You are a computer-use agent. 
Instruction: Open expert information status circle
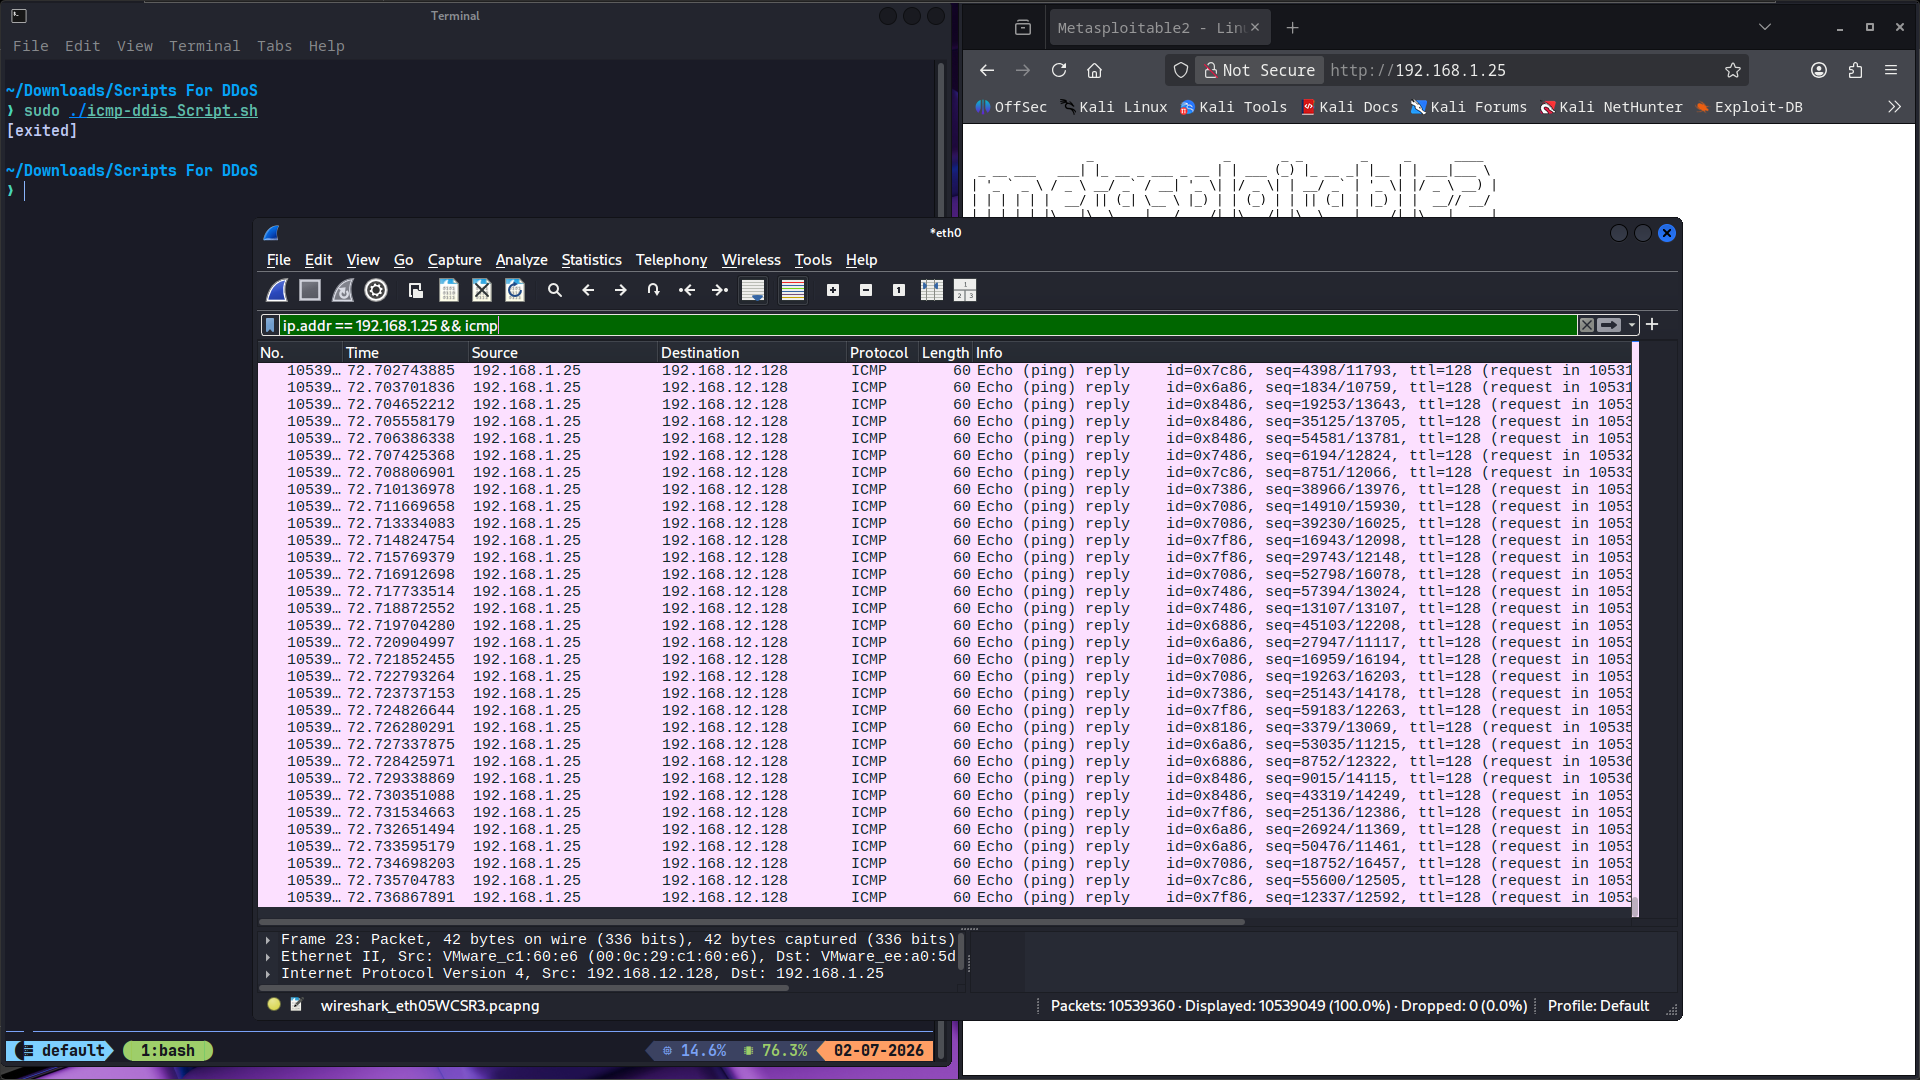coord(274,1005)
